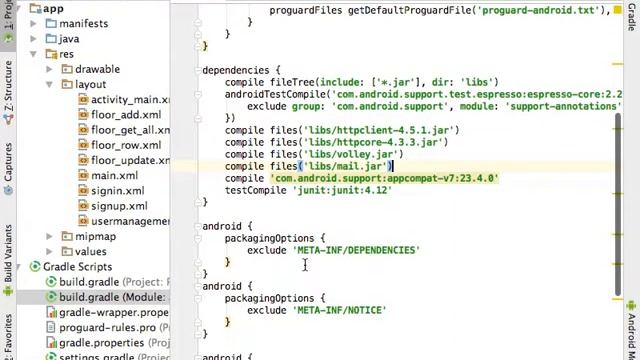Screen dimensions: 640x360
Task: Click the appcompat-v7:23.4.0 dependency string
Action: [384, 178]
